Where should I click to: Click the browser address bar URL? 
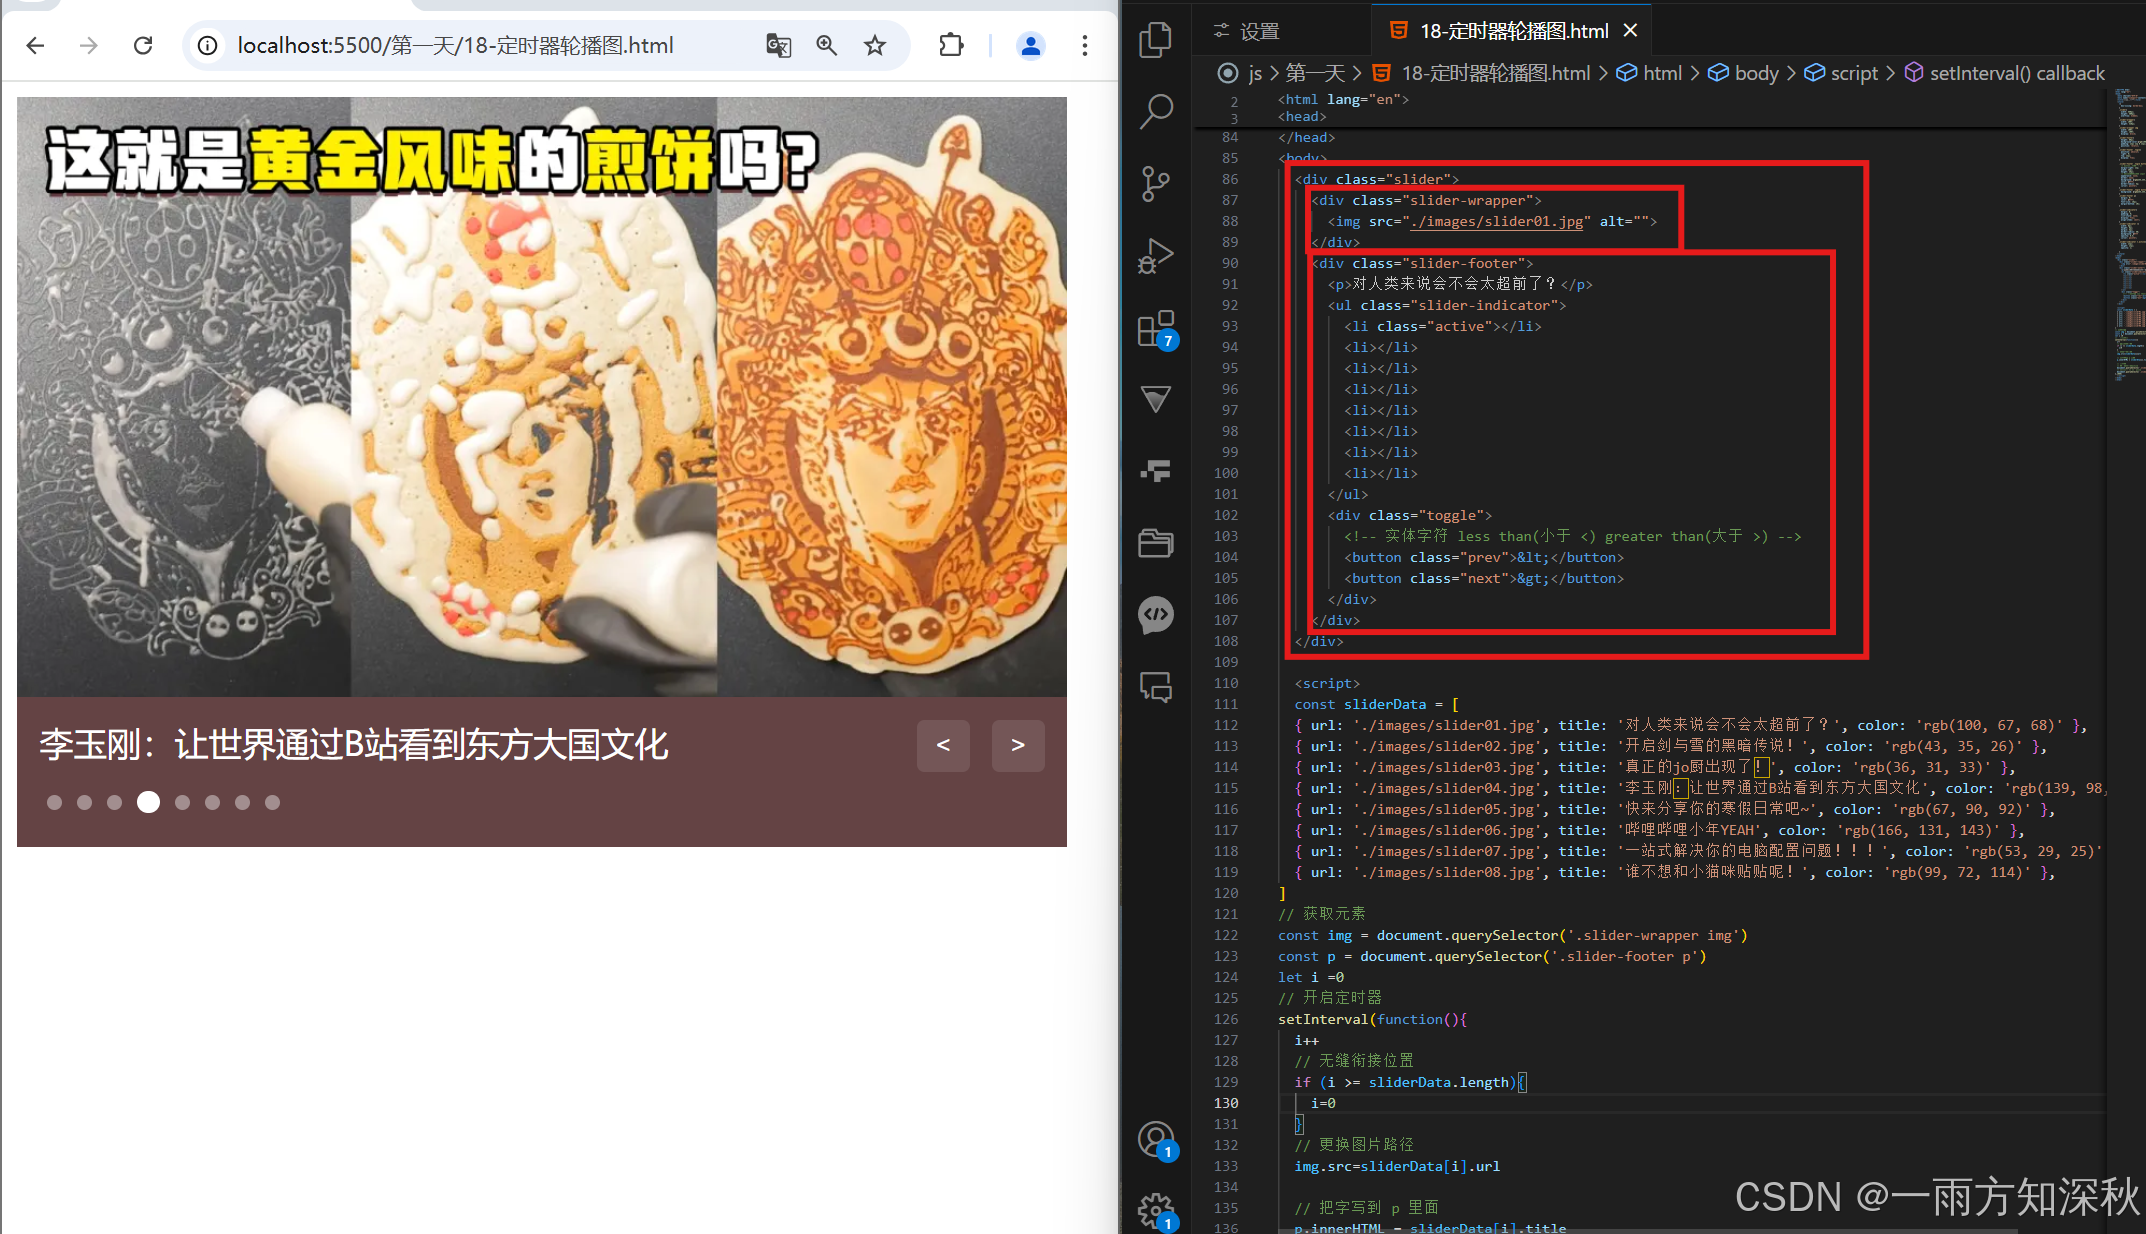pyautogui.click(x=455, y=45)
